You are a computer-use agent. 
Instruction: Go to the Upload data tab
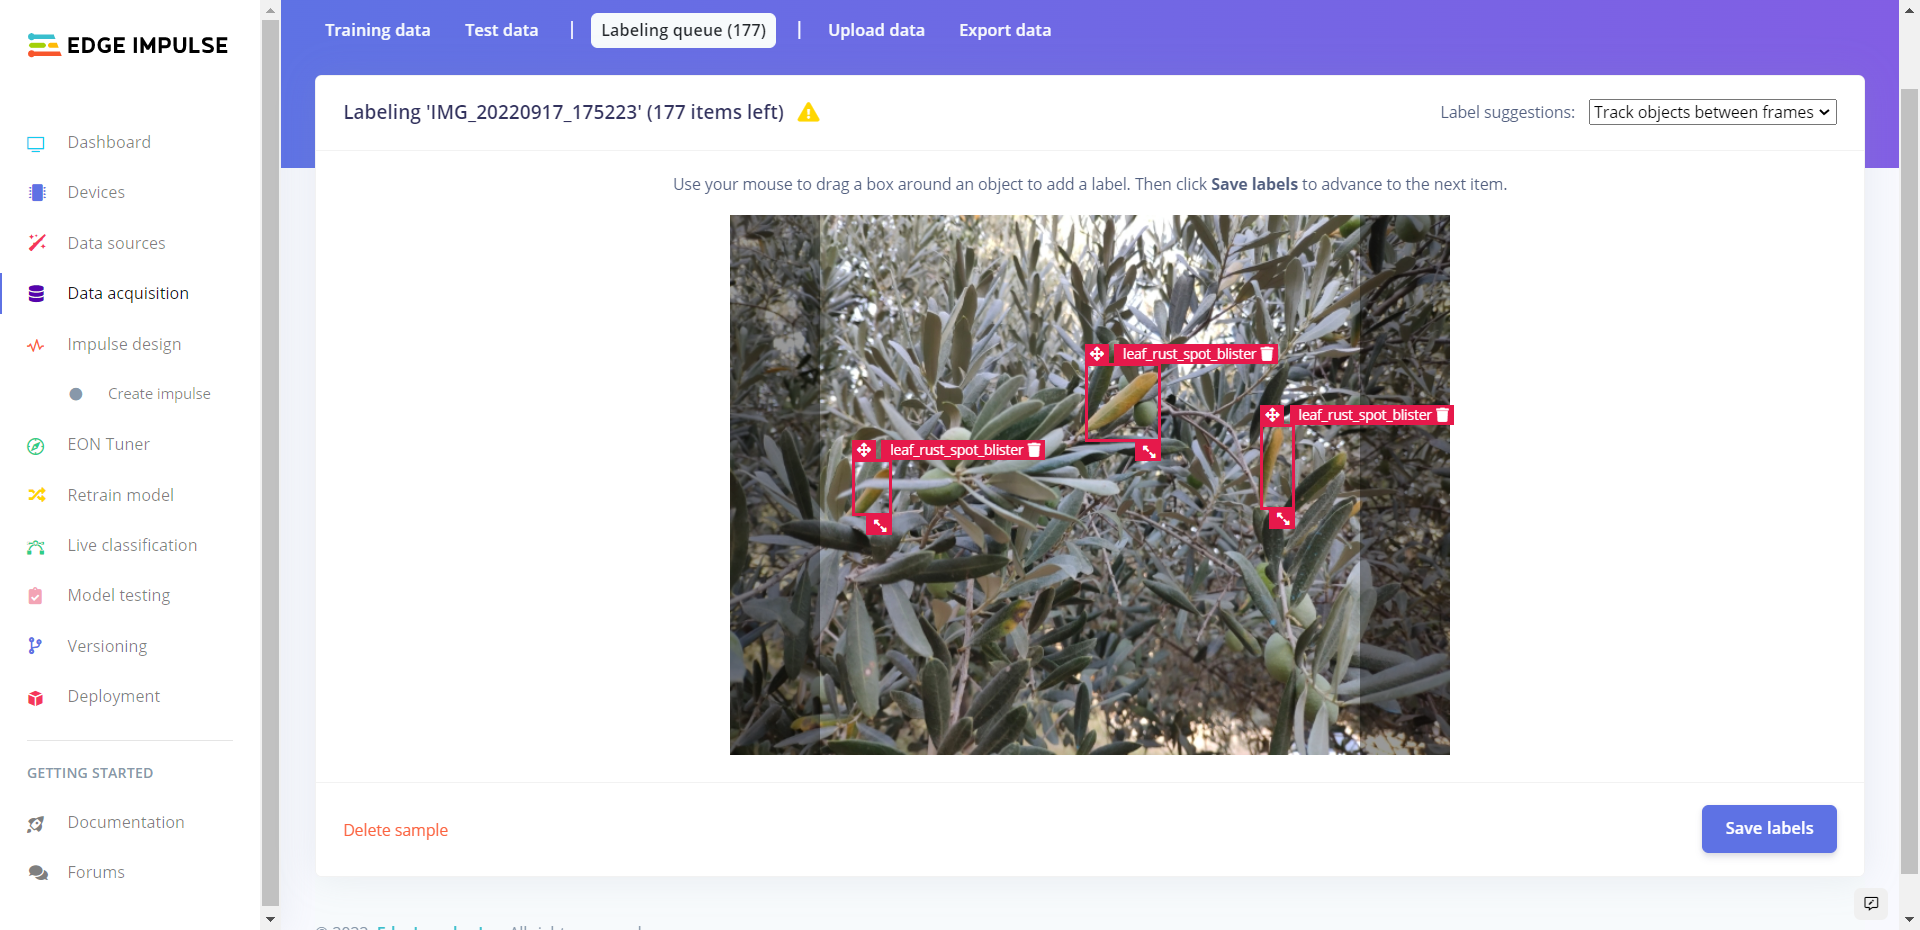click(x=876, y=30)
